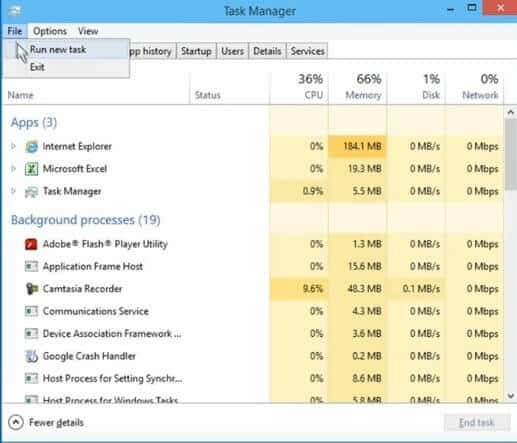Click the Adobe Flash Player Utility icon
This screenshot has width=517, height=443.
click(31, 244)
